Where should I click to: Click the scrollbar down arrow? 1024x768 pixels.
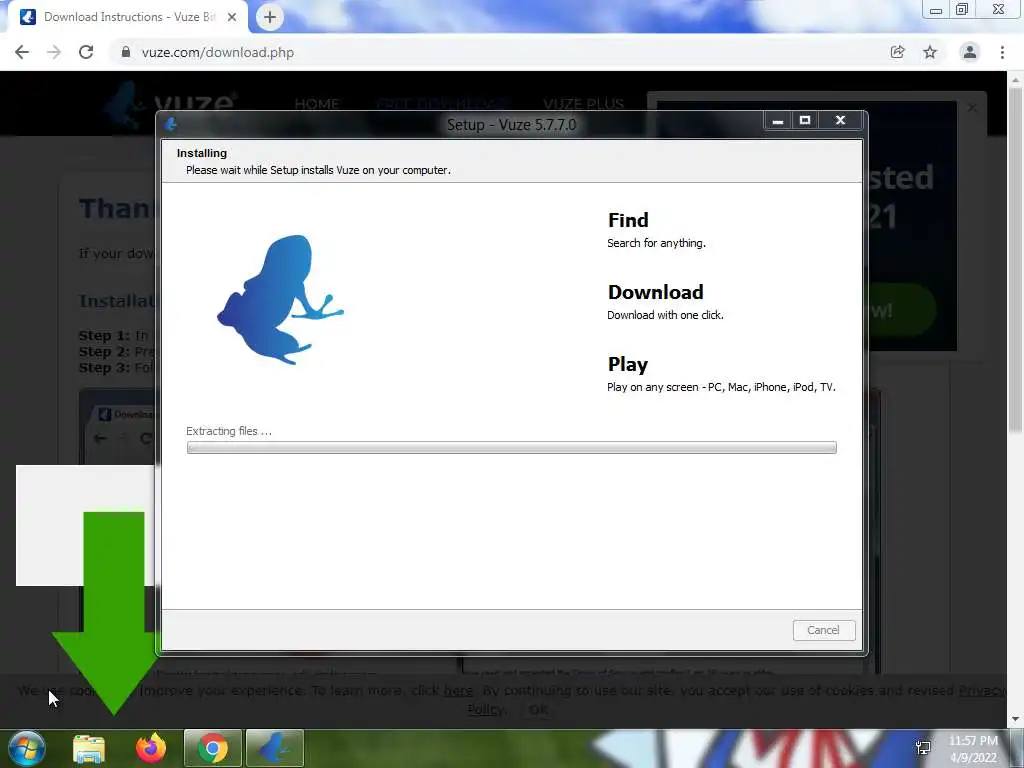[x=1016, y=720]
